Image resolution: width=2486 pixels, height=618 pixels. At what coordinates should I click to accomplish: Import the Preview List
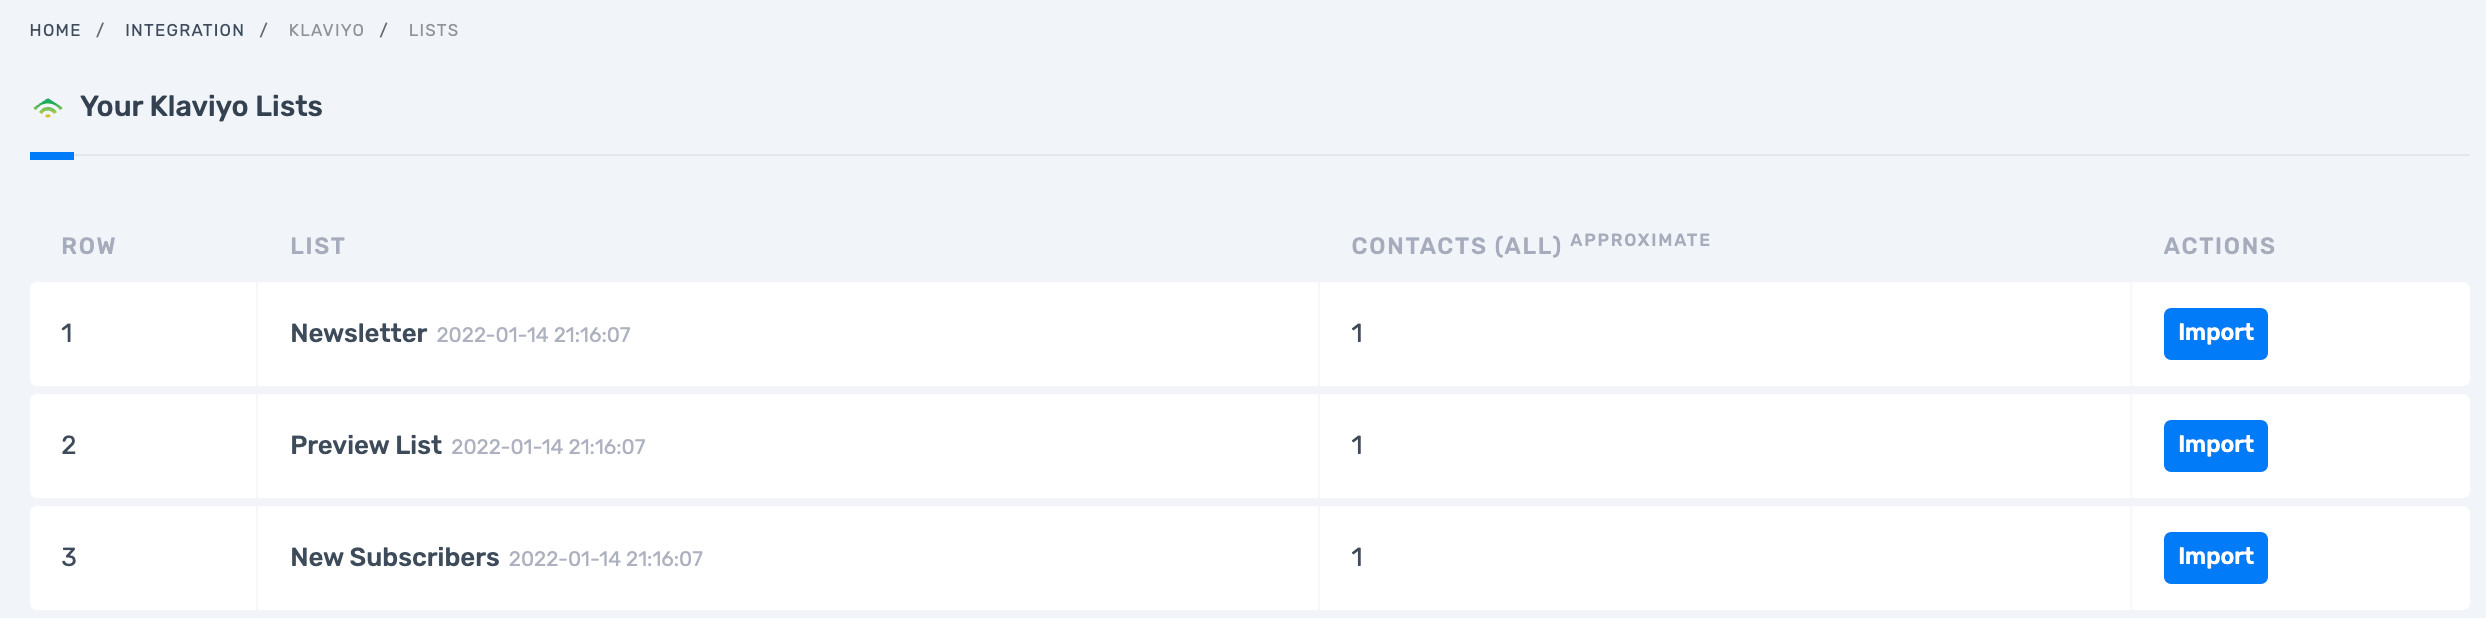[x=2215, y=446]
